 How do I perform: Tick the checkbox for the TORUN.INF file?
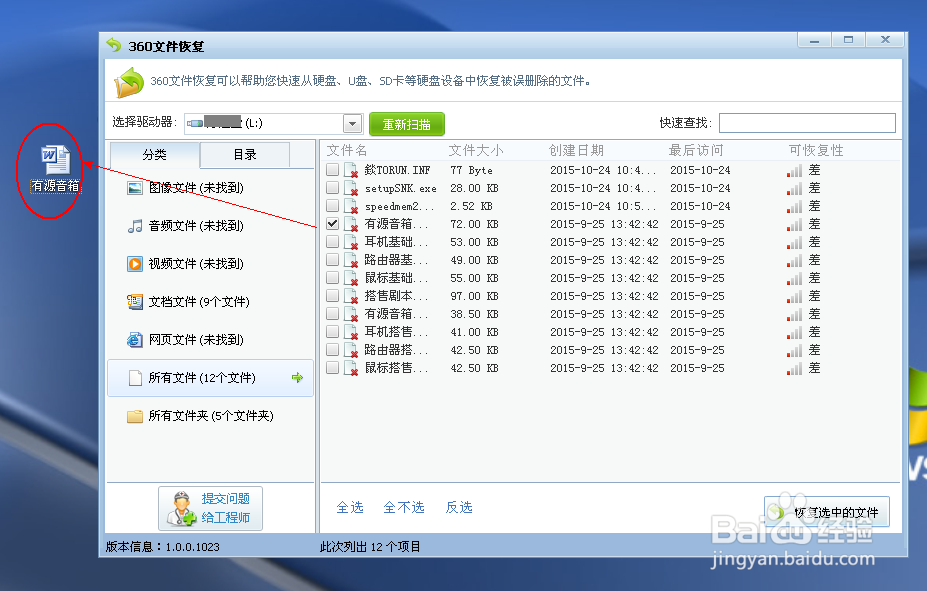click(x=332, y=170)
